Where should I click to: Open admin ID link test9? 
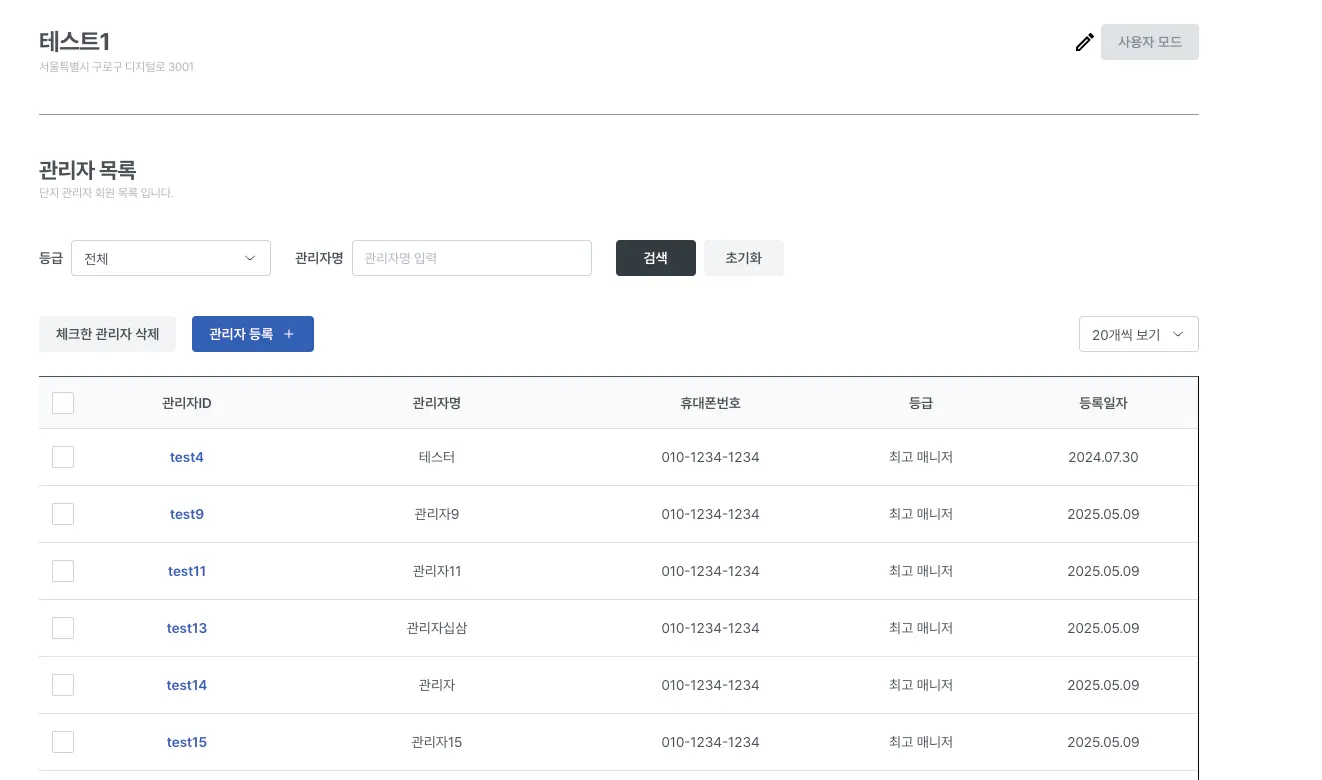tap(187, 514)
